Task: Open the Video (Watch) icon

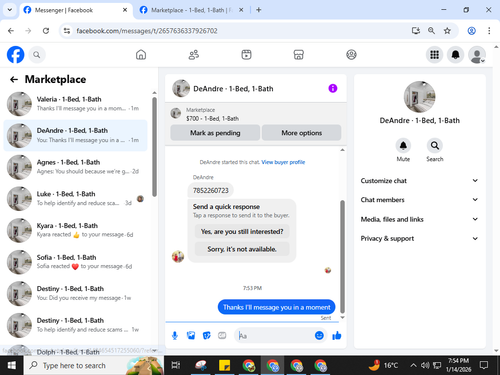Action: pos(246,55)
